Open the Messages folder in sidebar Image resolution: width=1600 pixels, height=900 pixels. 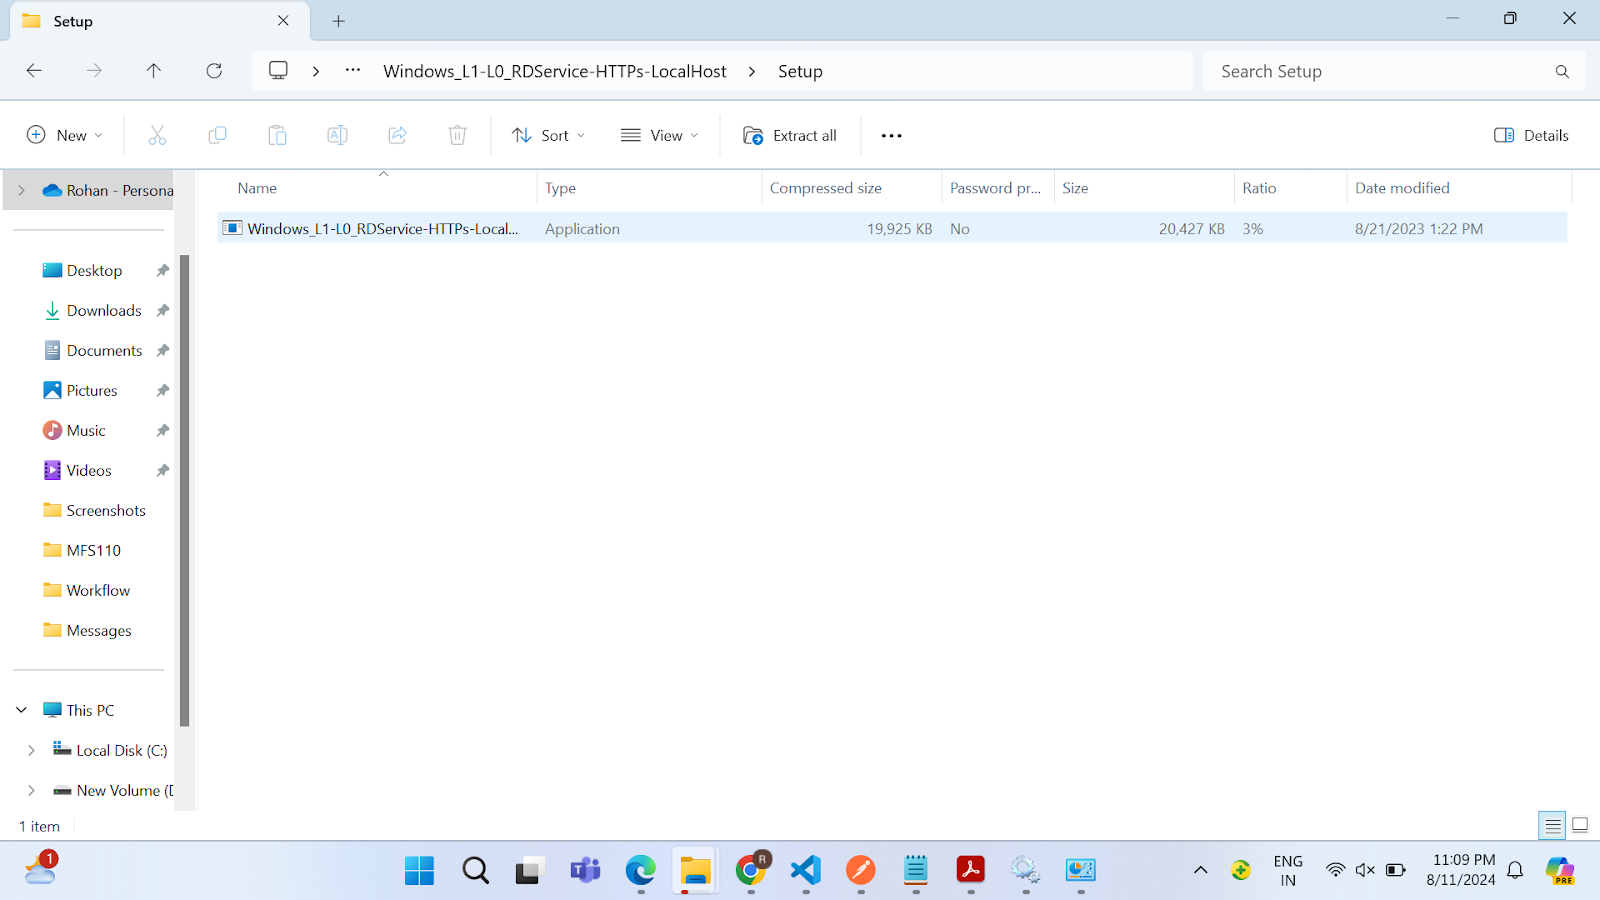point(99,630)
